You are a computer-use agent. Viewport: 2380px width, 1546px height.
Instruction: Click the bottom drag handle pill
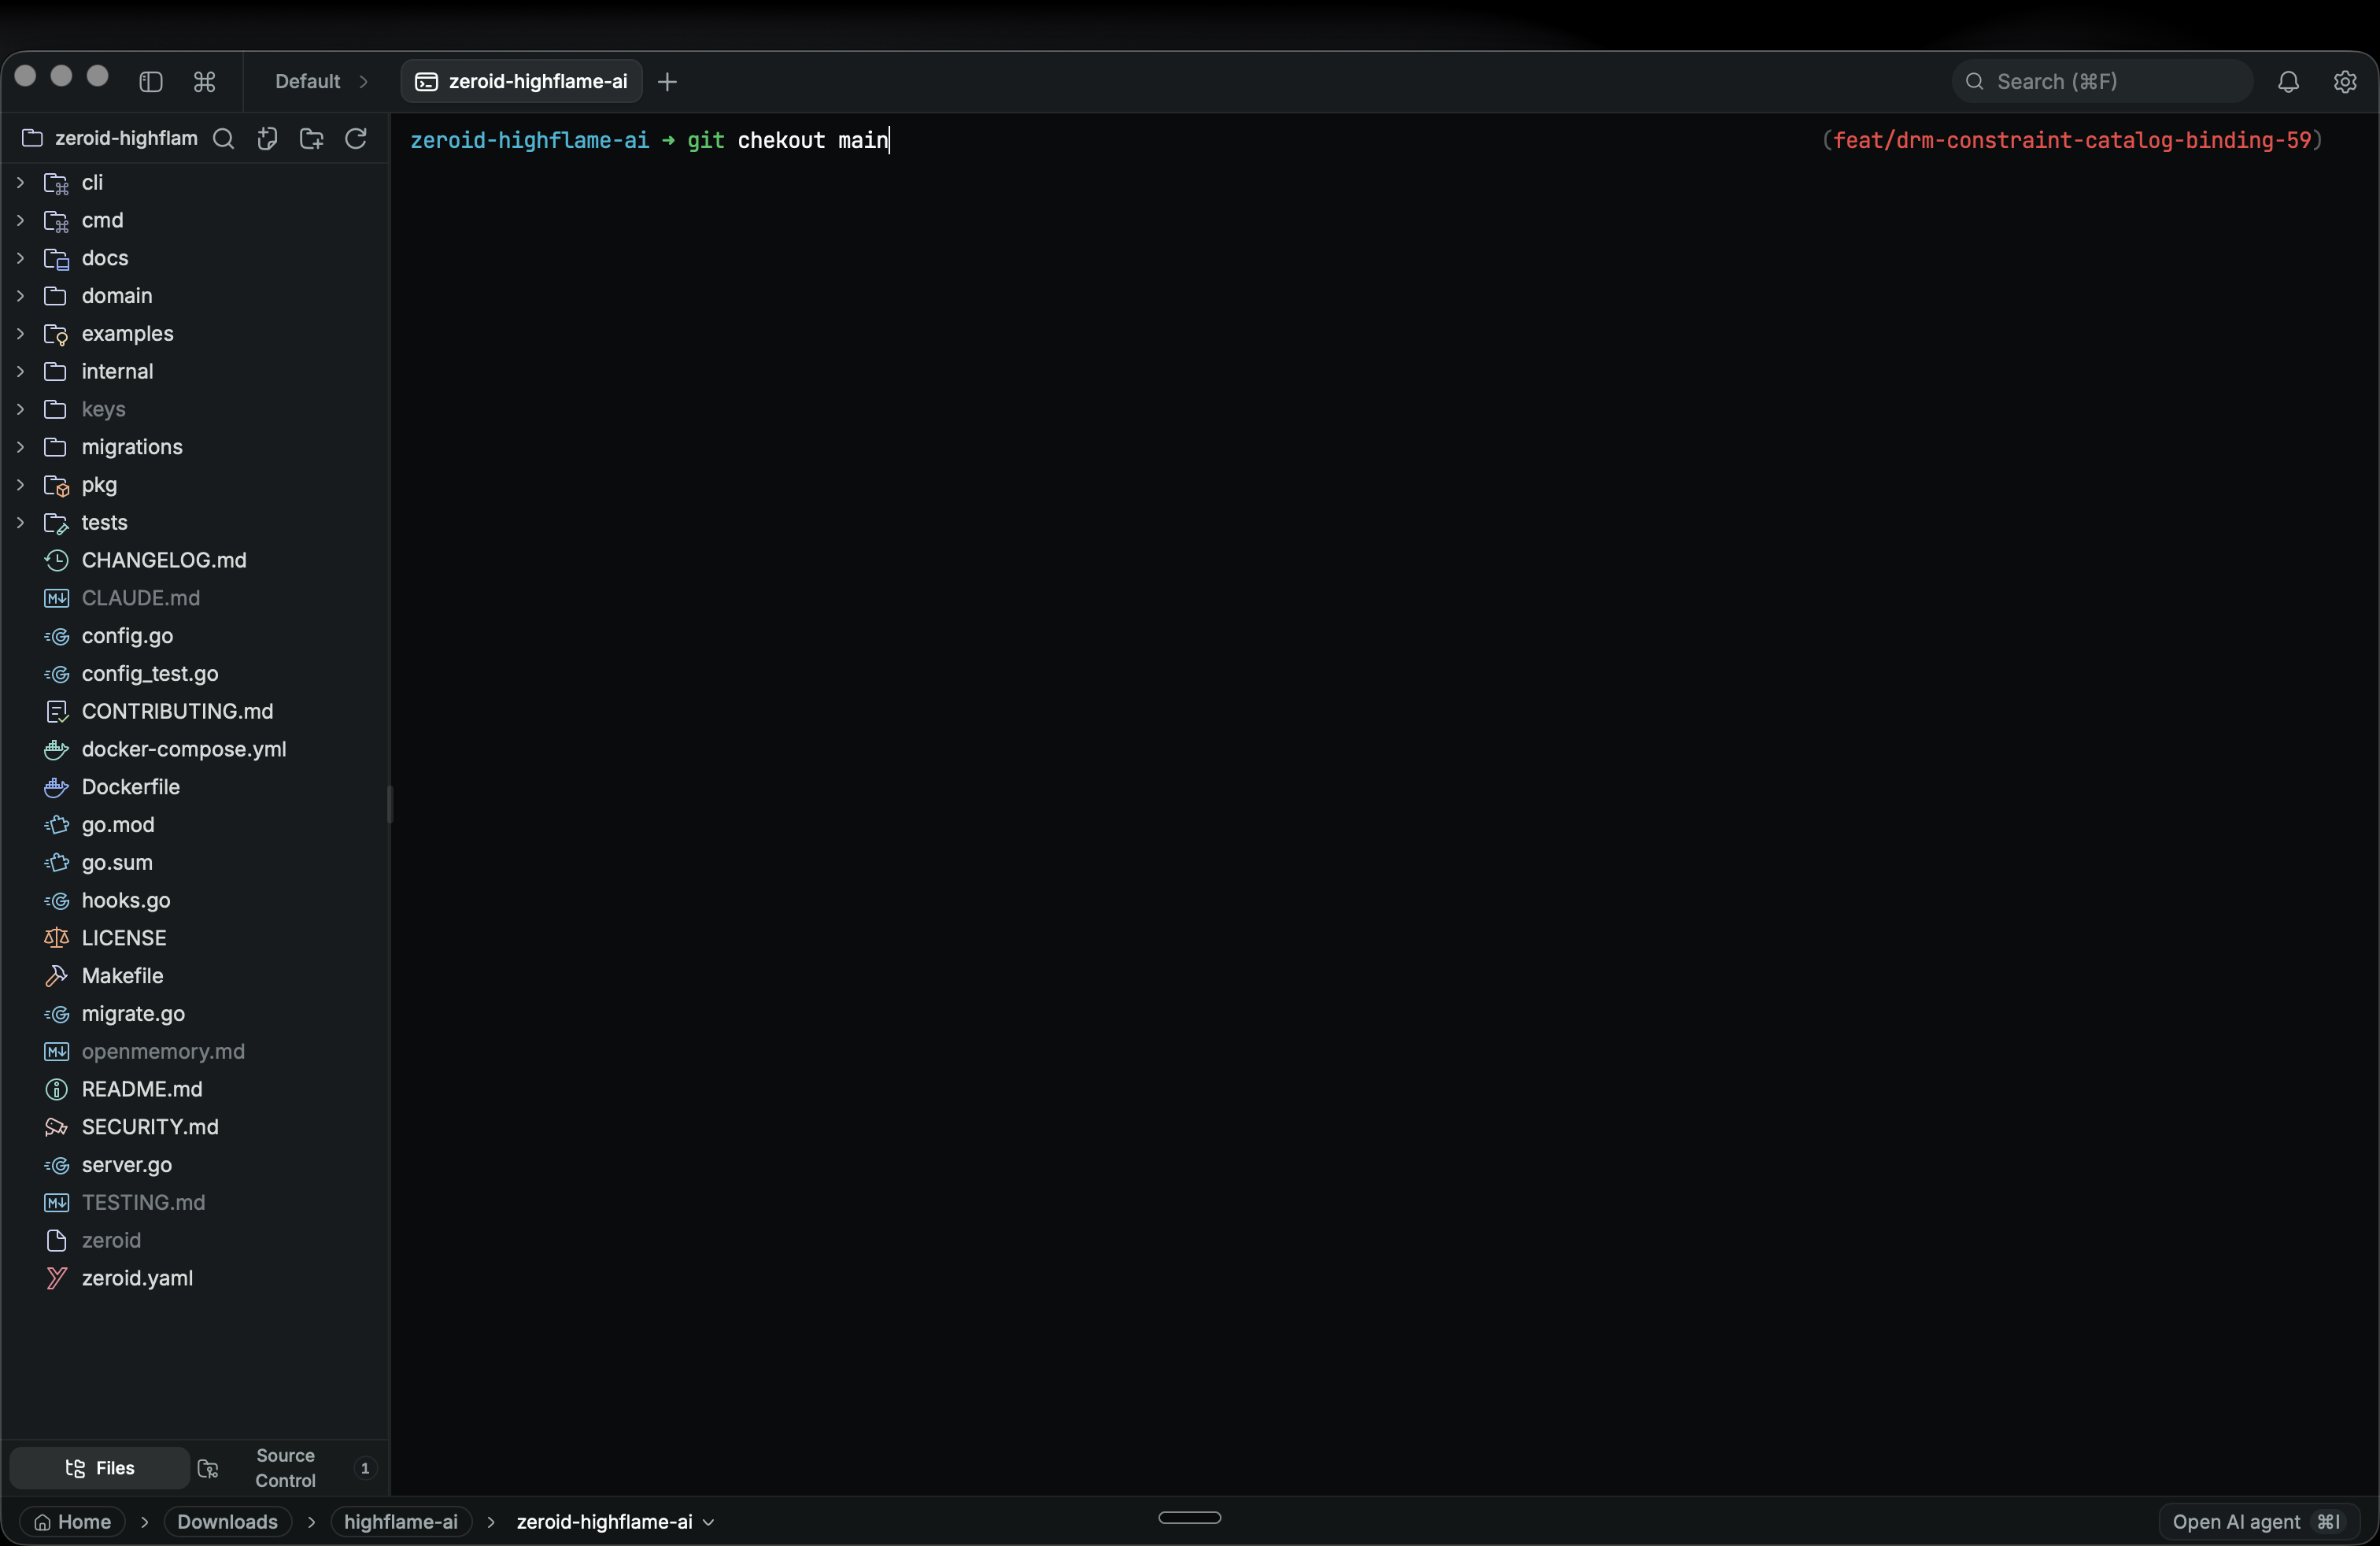(x=1189, y=1517)
